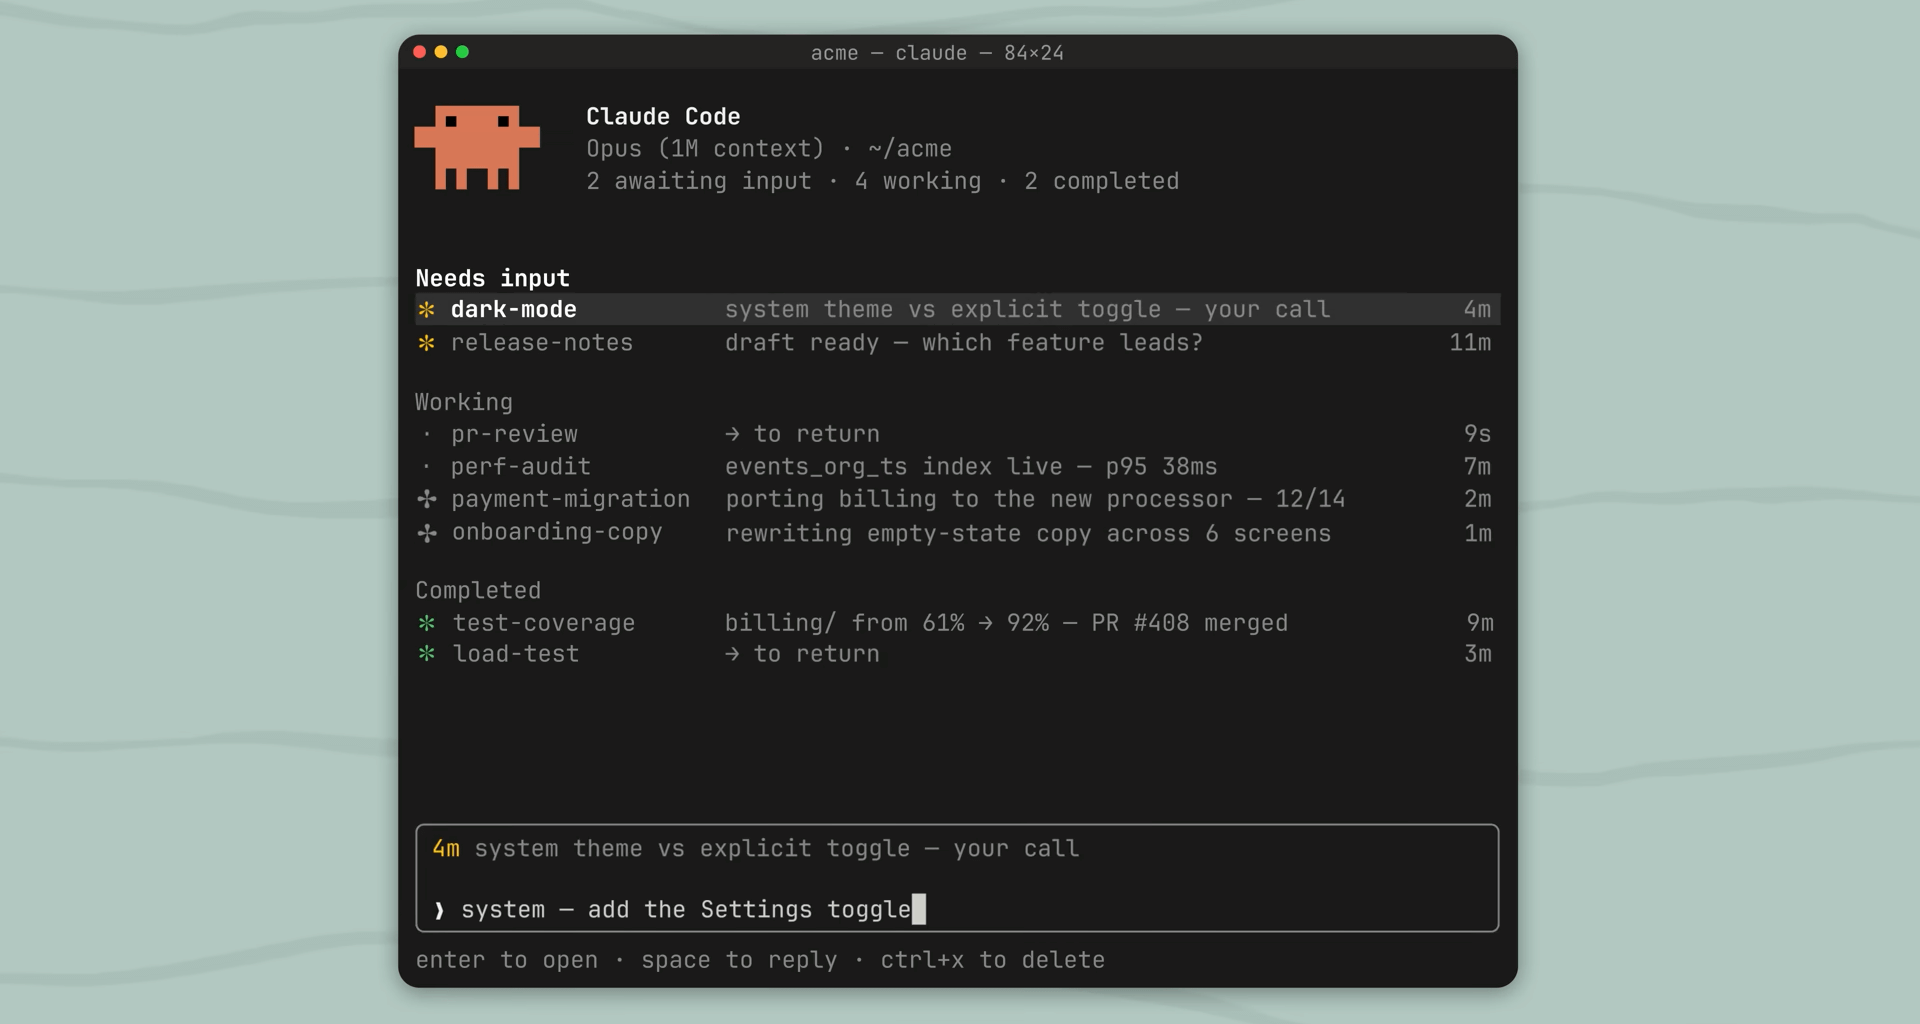Viewport: 1920px width, 1024px height.
Task: Click the 'space to reply' hint
Action: [x=739, y=960]
